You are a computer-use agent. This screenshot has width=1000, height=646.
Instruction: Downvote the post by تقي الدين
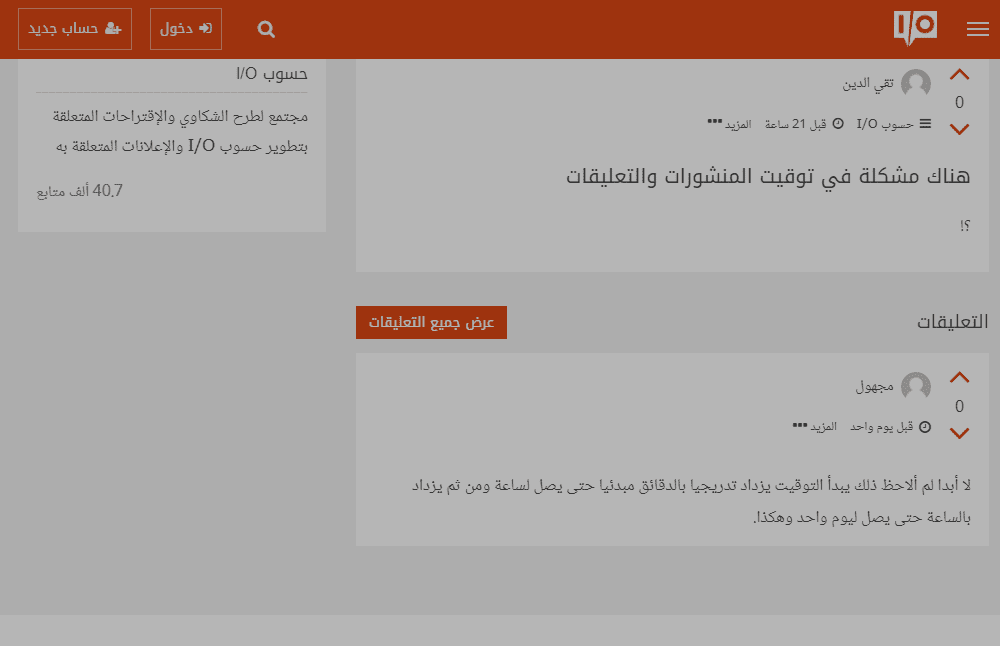coord(959,129)
